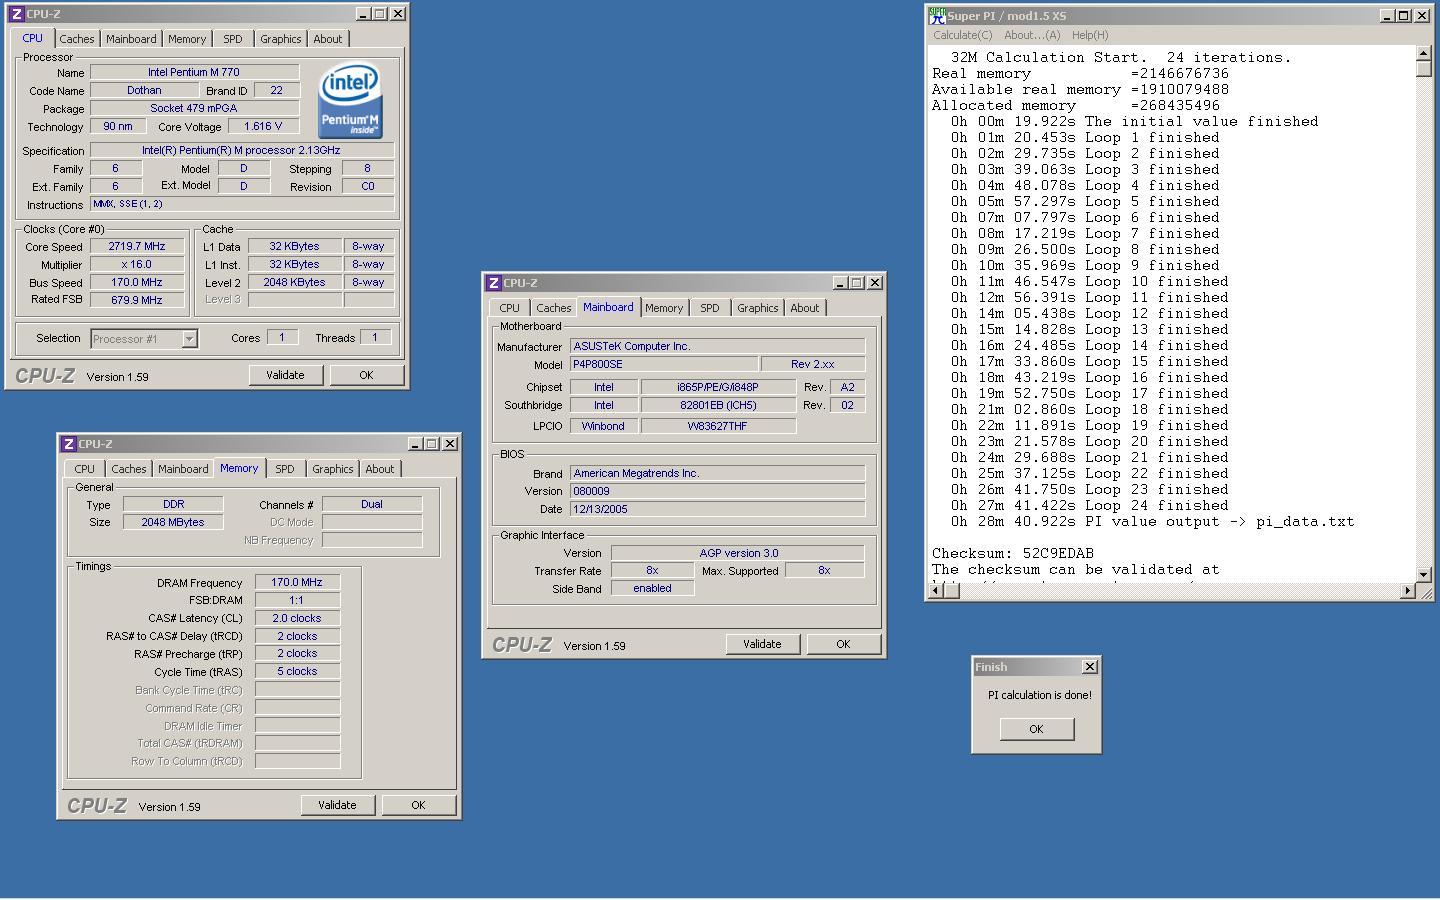Viewport: 1440px width, 900px height.
Task: Close the CPU-Z CPU window
Action: 398,14
